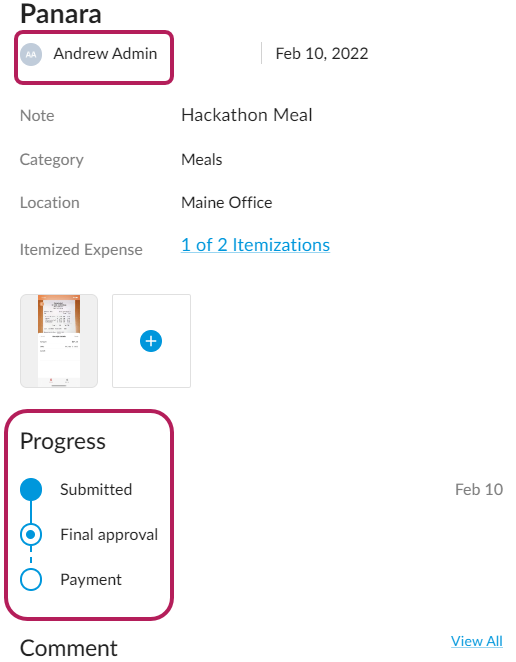Viewport: 516px width, 662px height.
Task: Open the receipt image thumbnail
Action: 59,341
